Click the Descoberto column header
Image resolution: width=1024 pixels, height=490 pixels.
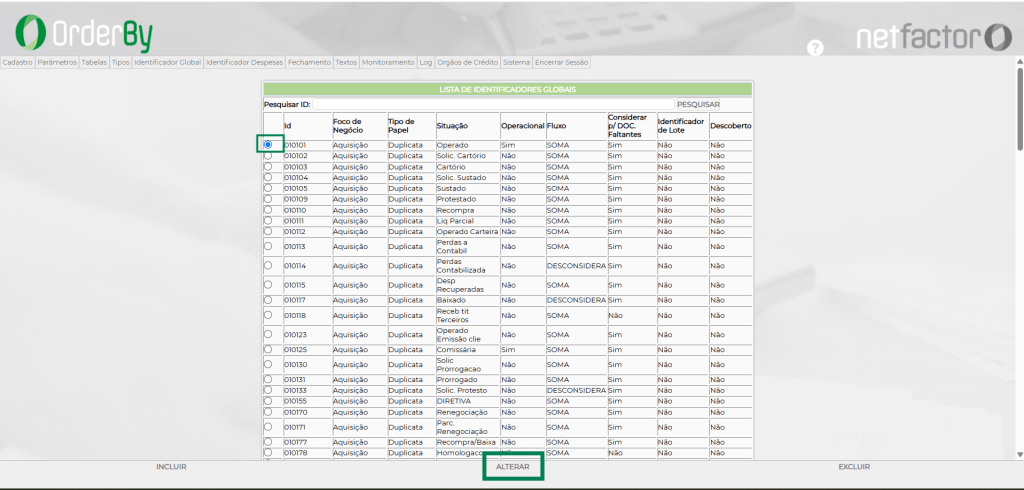click(x=730, y=126)
